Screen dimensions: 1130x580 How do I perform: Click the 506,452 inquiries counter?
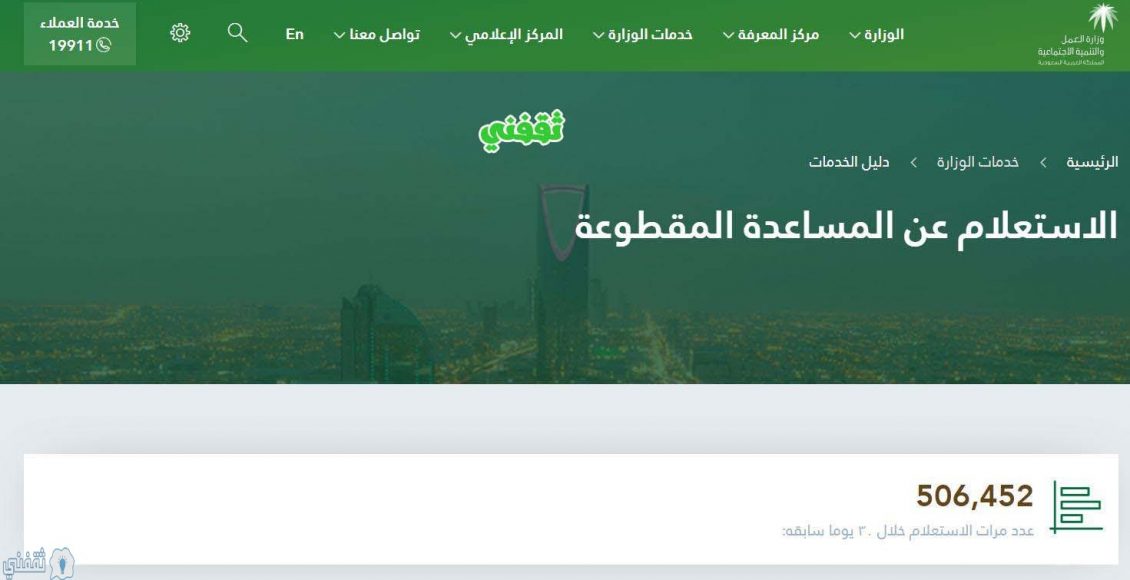click(x=975, y=496)
